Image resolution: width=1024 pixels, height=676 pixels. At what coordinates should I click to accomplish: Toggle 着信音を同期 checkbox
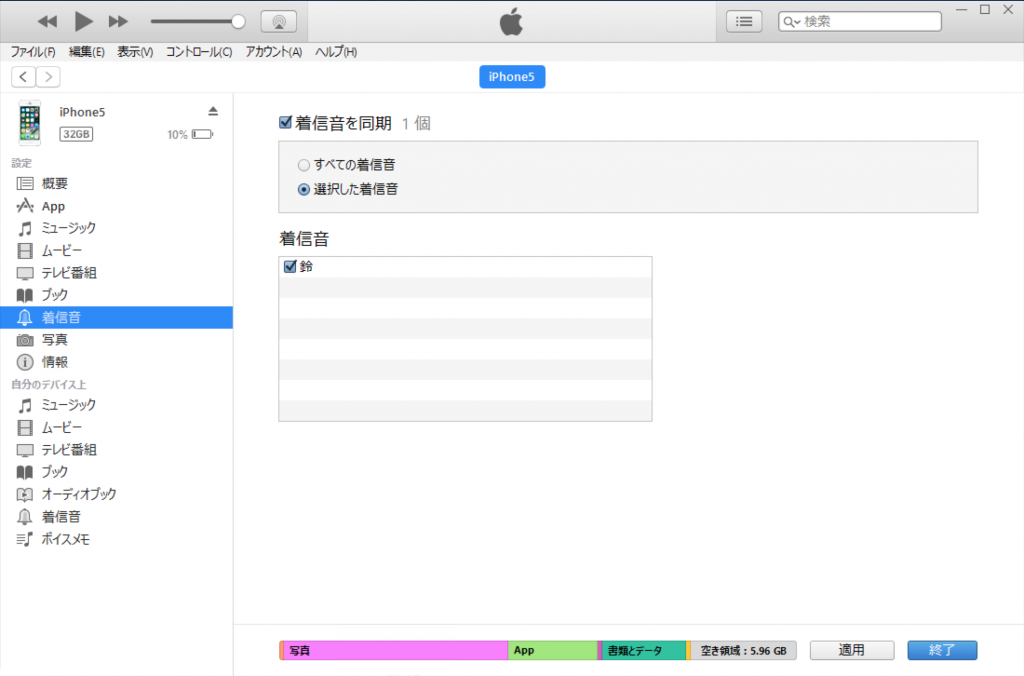coord(285,122)
